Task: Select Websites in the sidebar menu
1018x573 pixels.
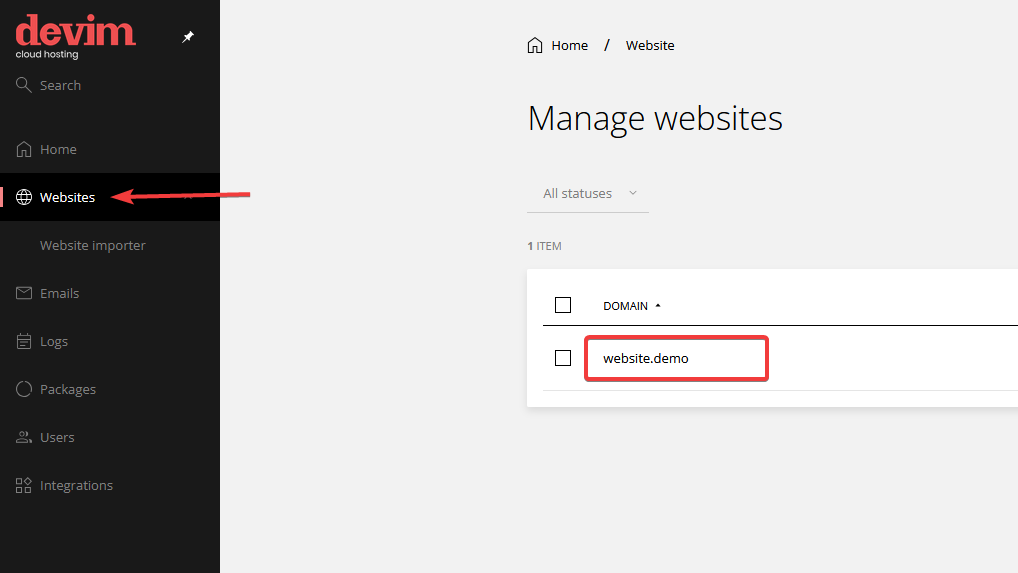Action: [x=67, y=197]
